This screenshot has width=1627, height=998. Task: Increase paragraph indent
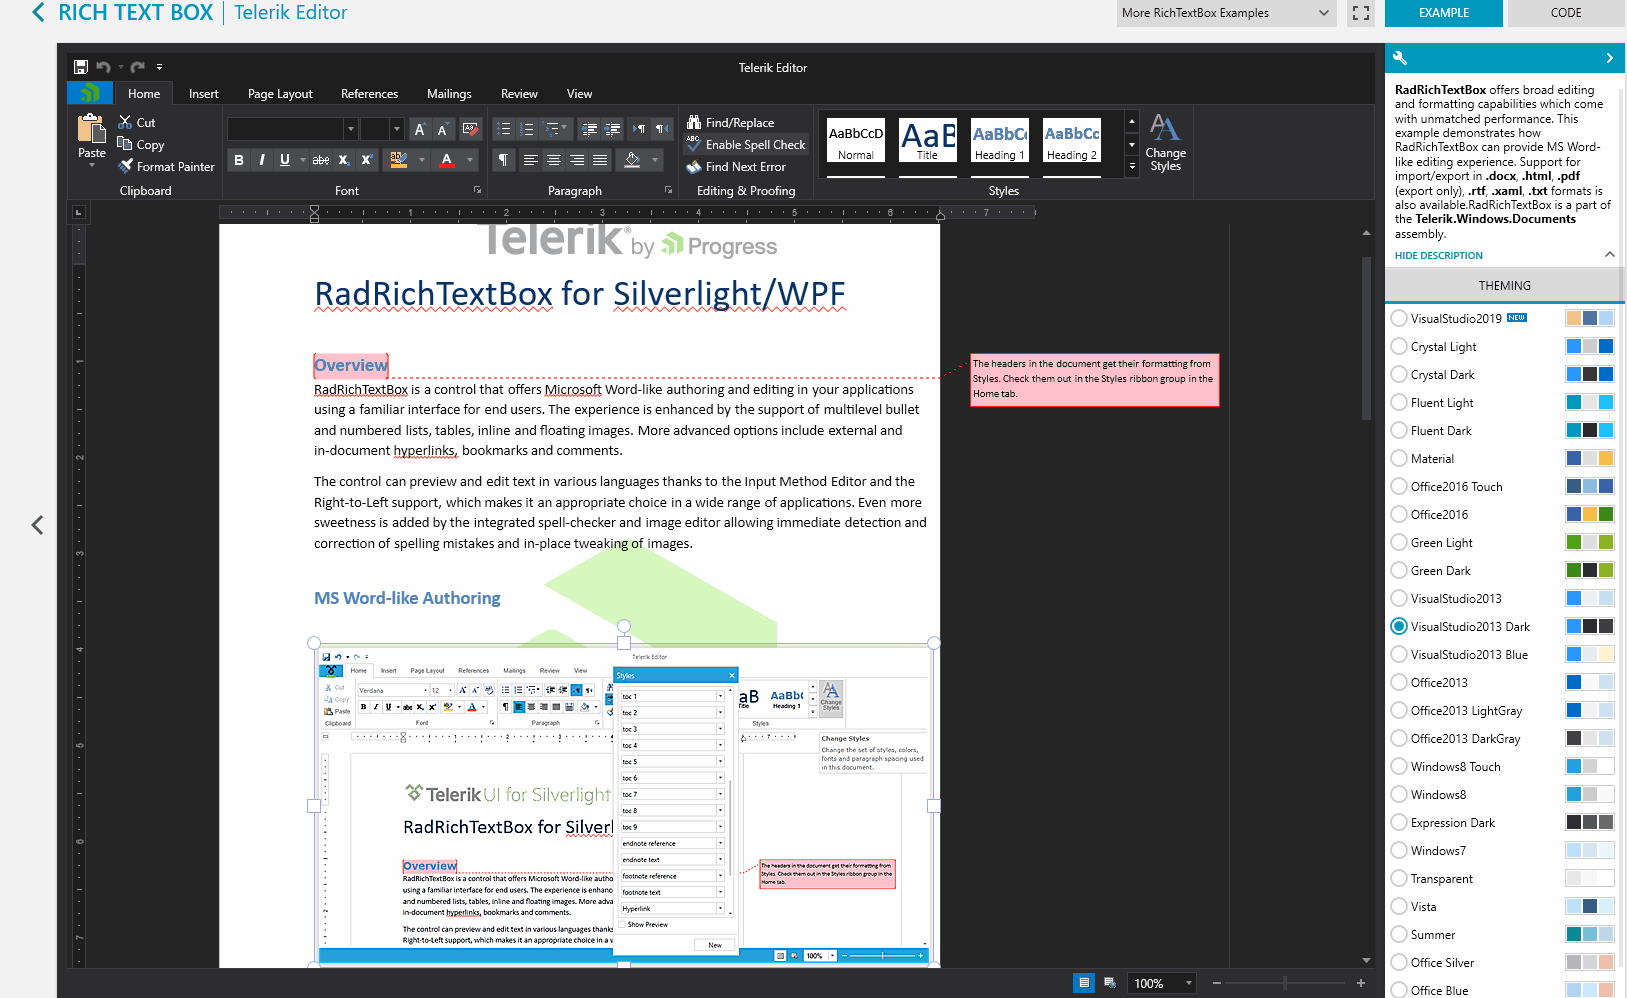[x=613, y=129]
